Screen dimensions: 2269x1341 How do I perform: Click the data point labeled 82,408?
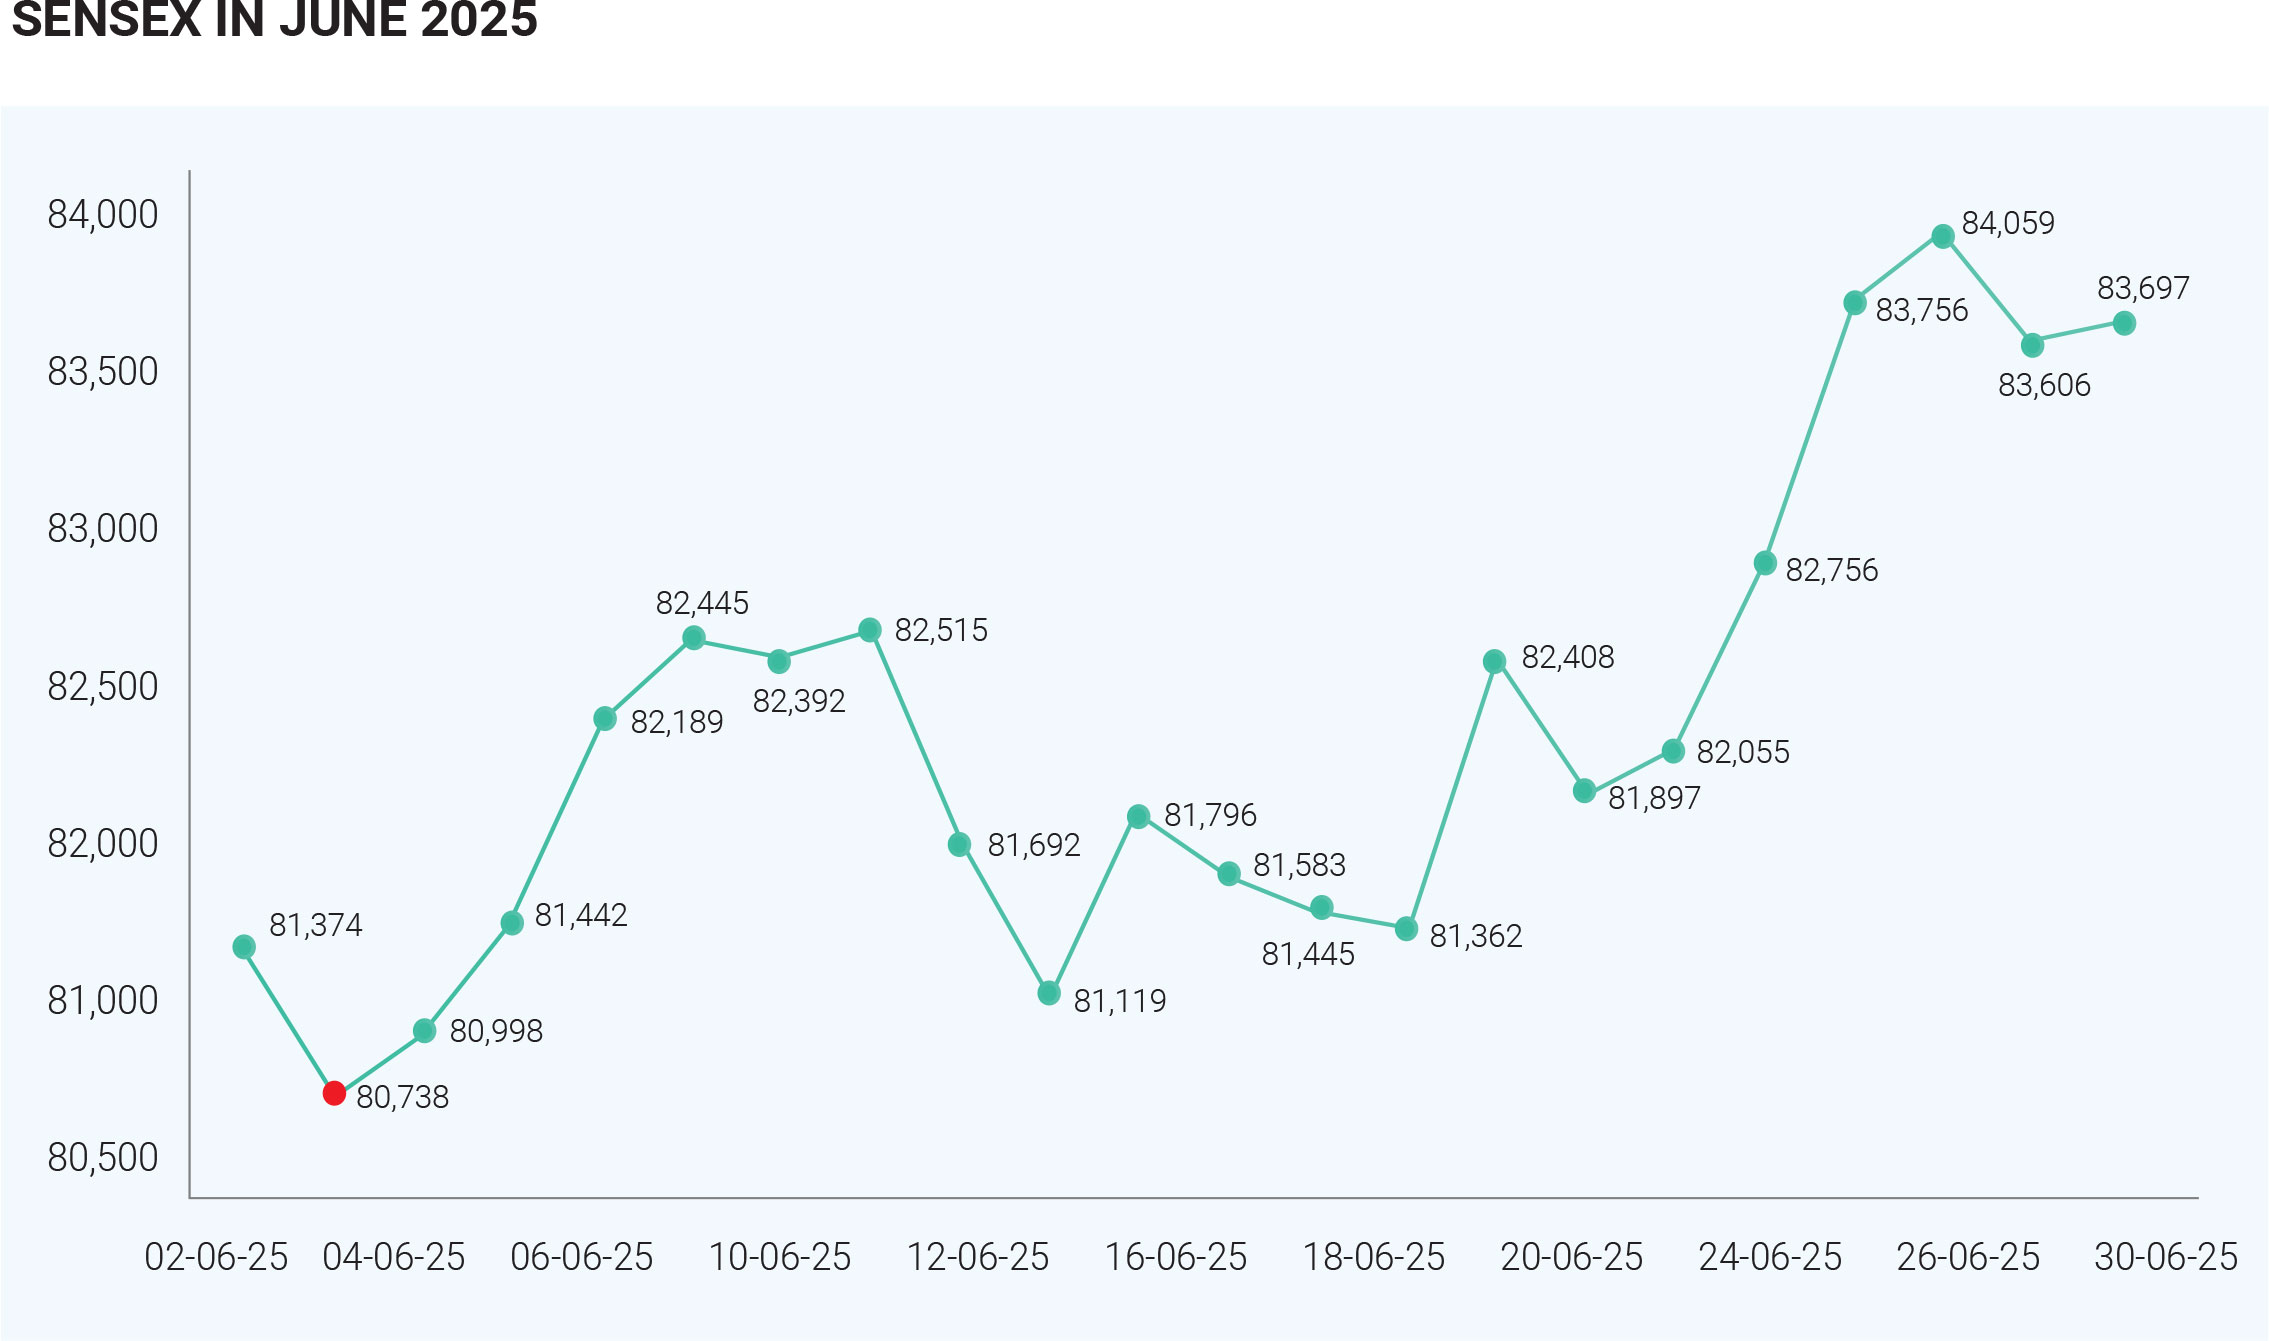pos(1494,661)
